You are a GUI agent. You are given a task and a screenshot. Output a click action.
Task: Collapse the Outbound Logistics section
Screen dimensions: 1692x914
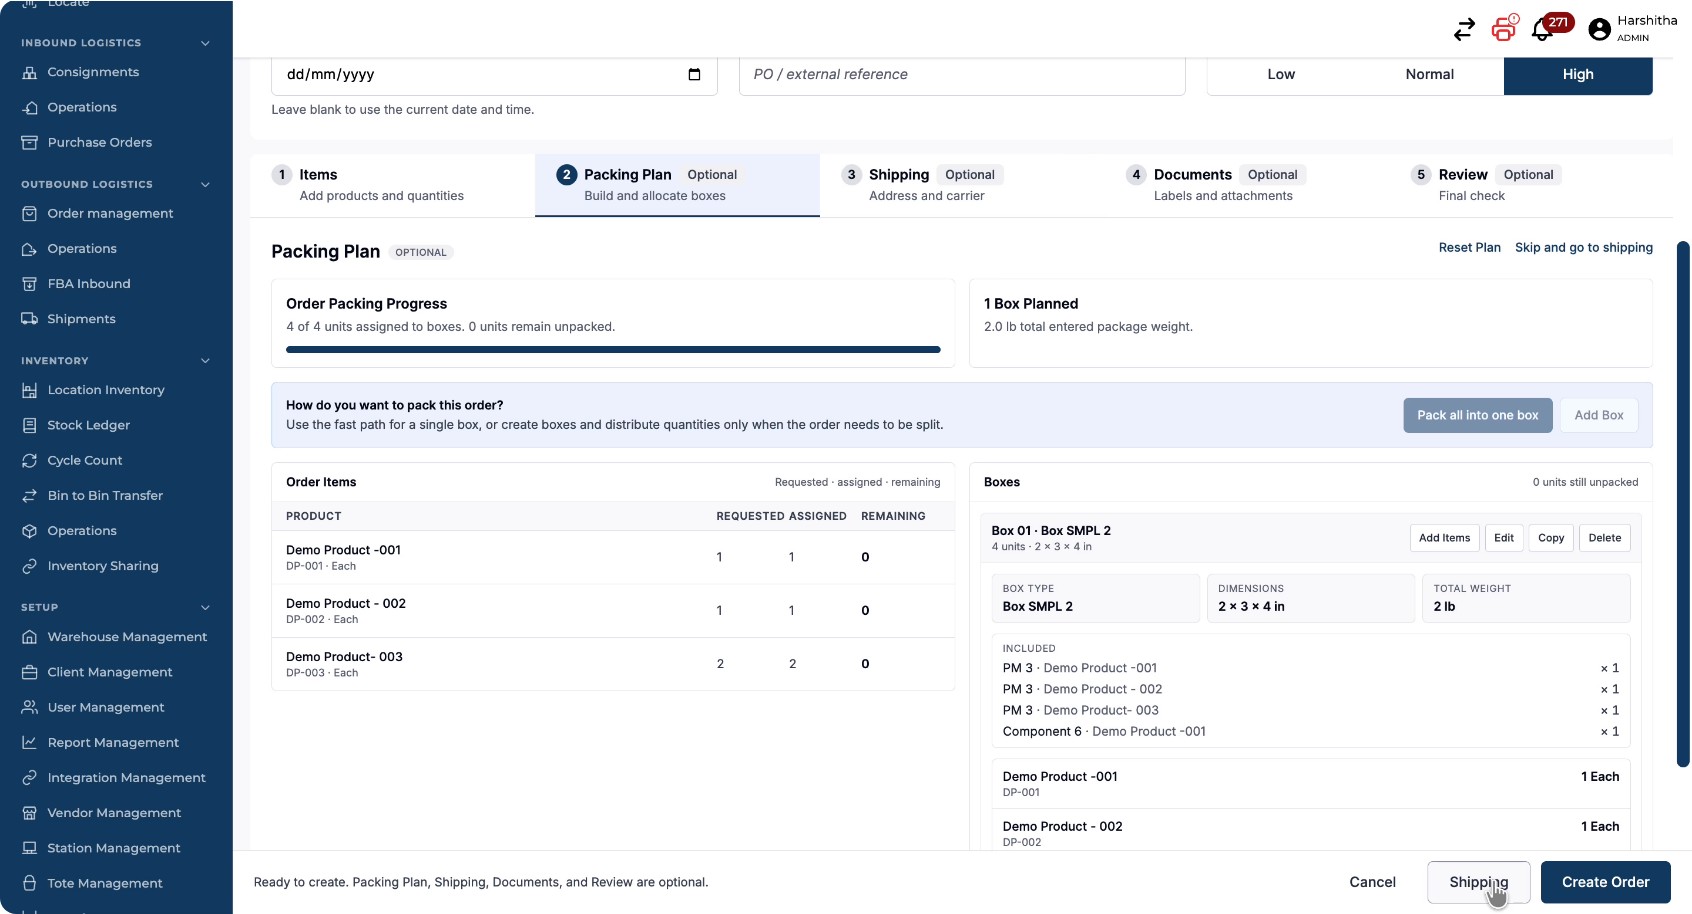[205, 184]
